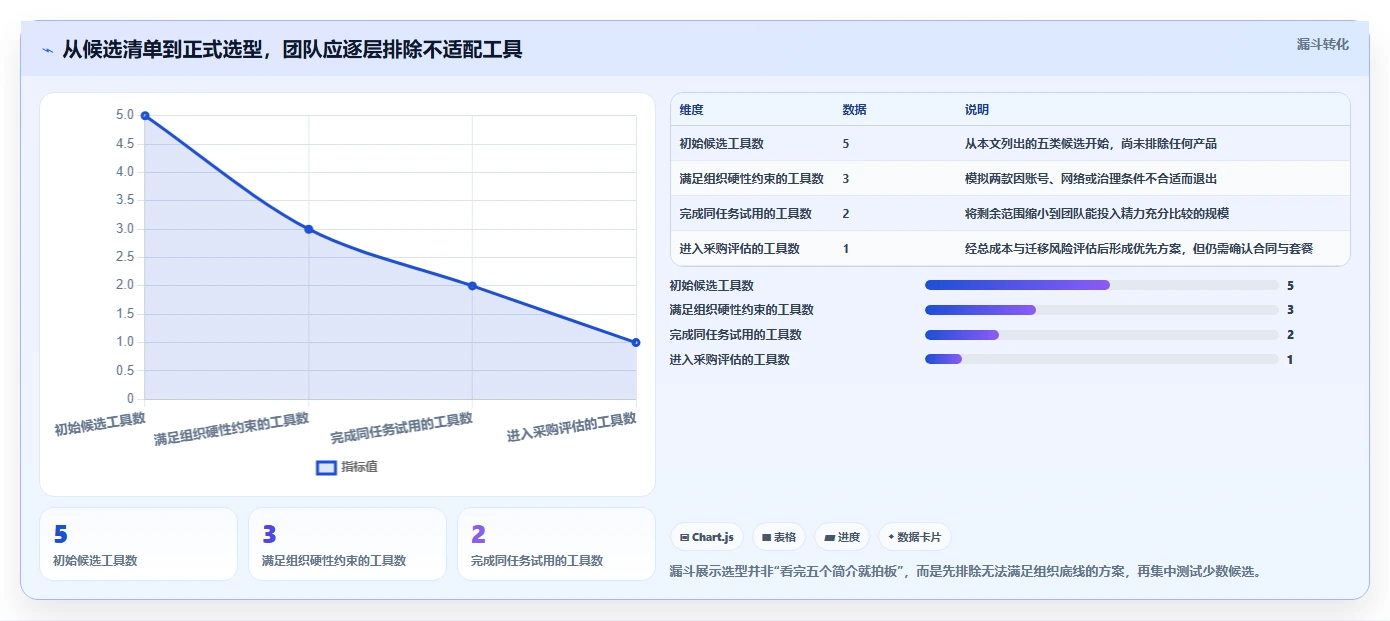The width and height of the screenshot is (1390, 621).
Task: Click the 说明 column header
Action: 977,110
